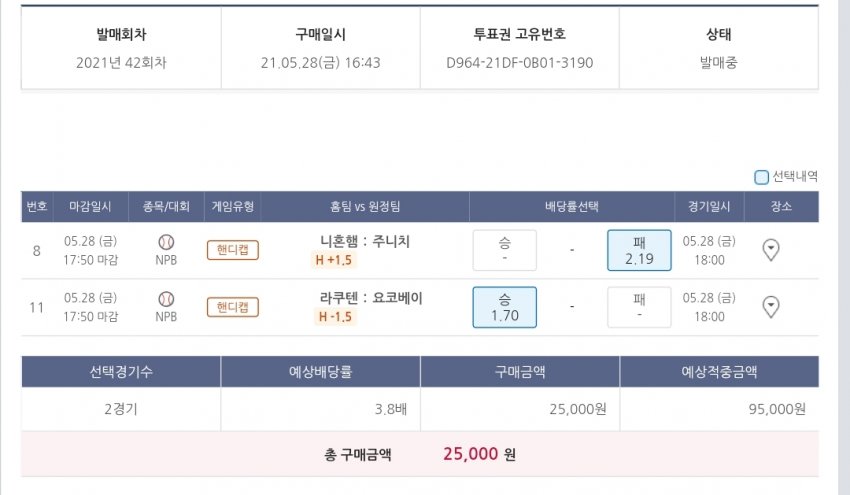Click the total purchase amount 25,000 원

pos(479,454)
